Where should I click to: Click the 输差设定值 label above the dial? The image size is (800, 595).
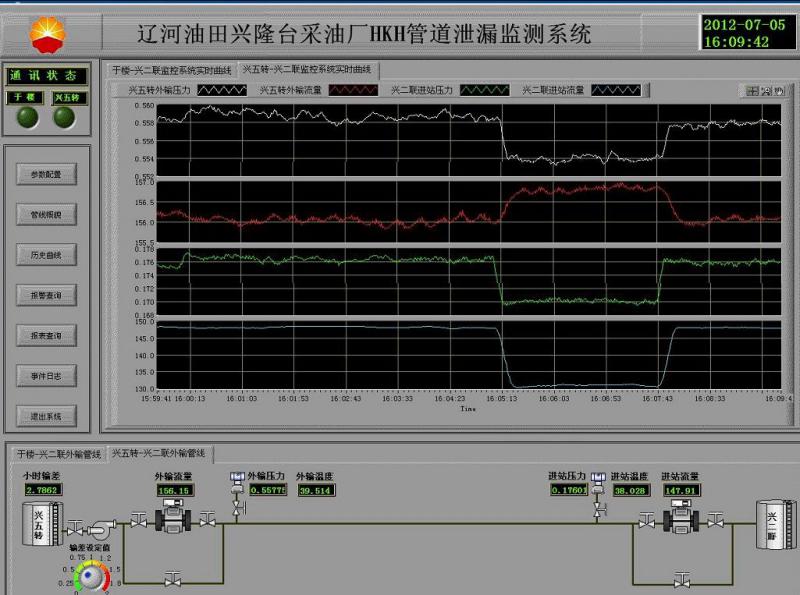click(90, 548)
